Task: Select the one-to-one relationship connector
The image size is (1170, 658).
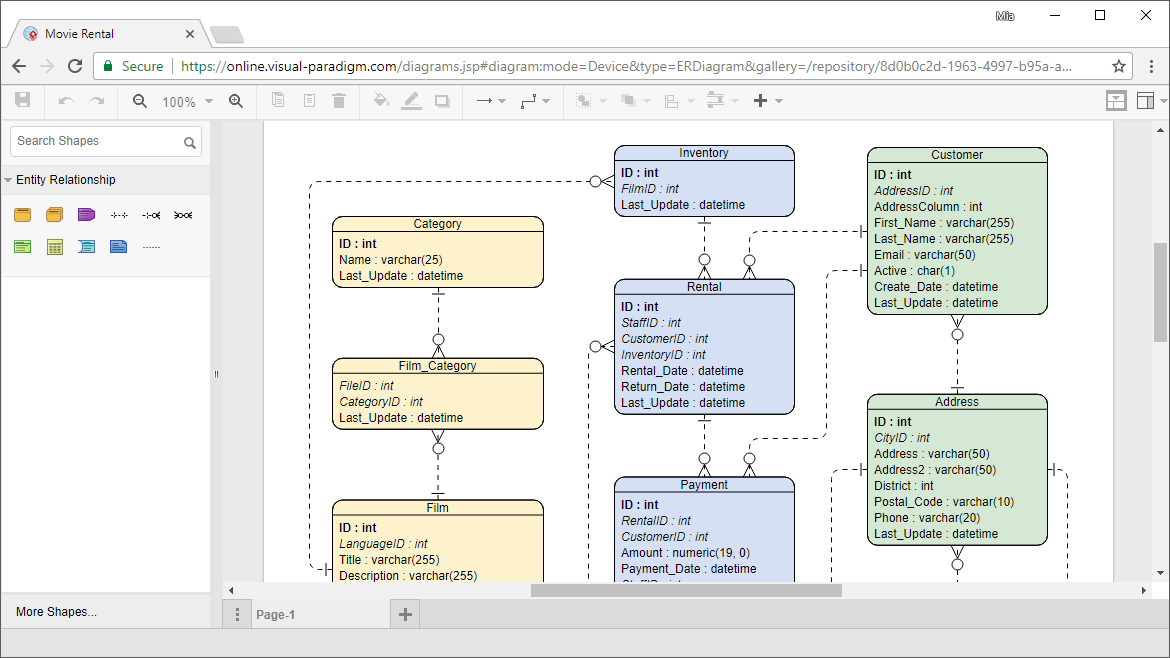Action: click(x=119, y=216)
